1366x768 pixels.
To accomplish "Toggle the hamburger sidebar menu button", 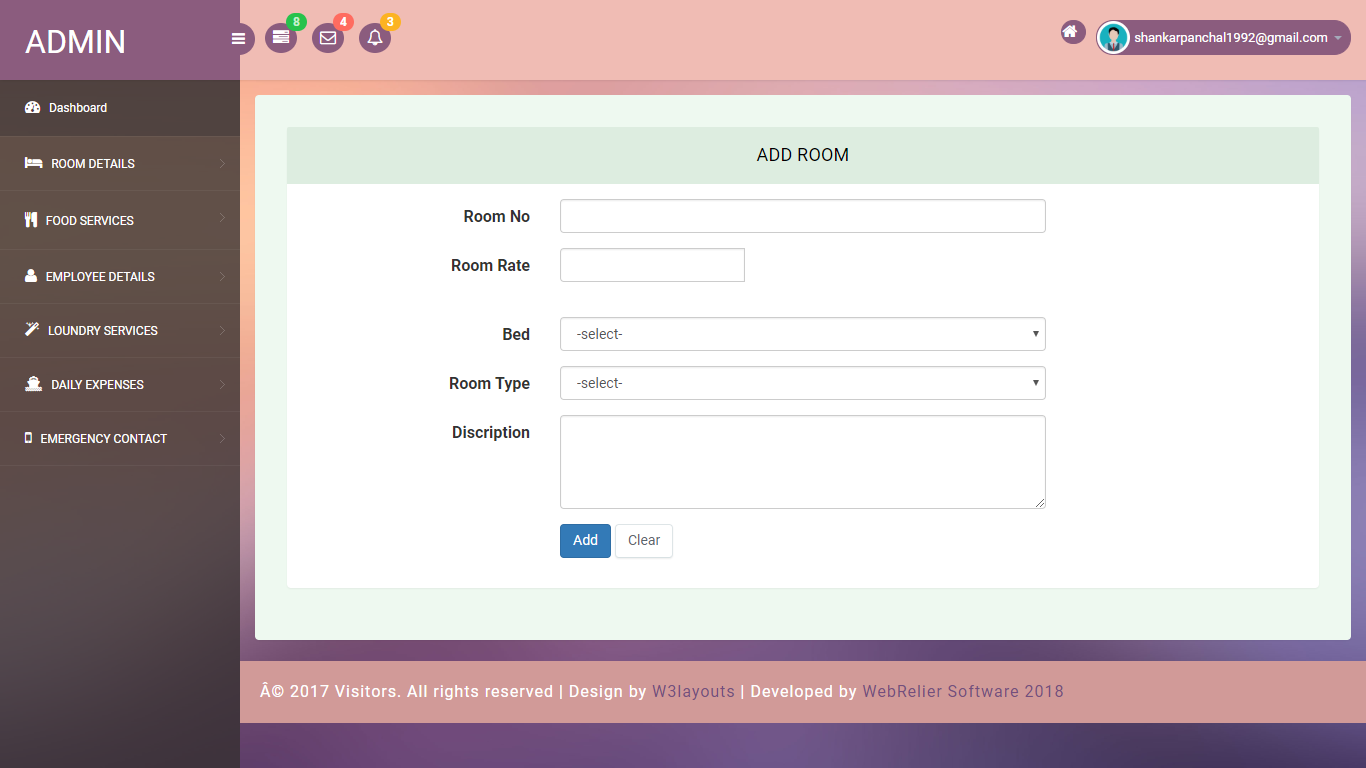I will [238, 39].
